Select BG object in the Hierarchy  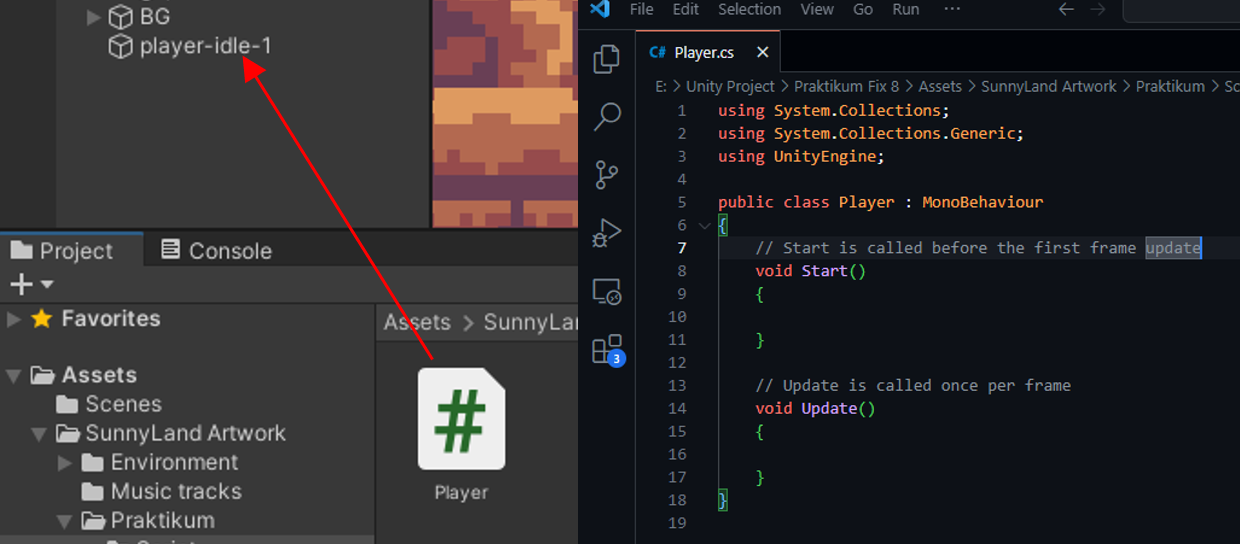point(155,17)
